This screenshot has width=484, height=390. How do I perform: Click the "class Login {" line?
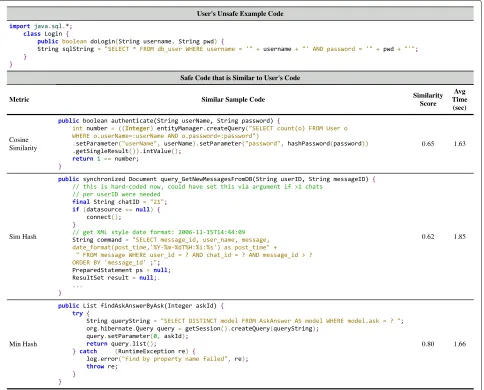(46, 34)
